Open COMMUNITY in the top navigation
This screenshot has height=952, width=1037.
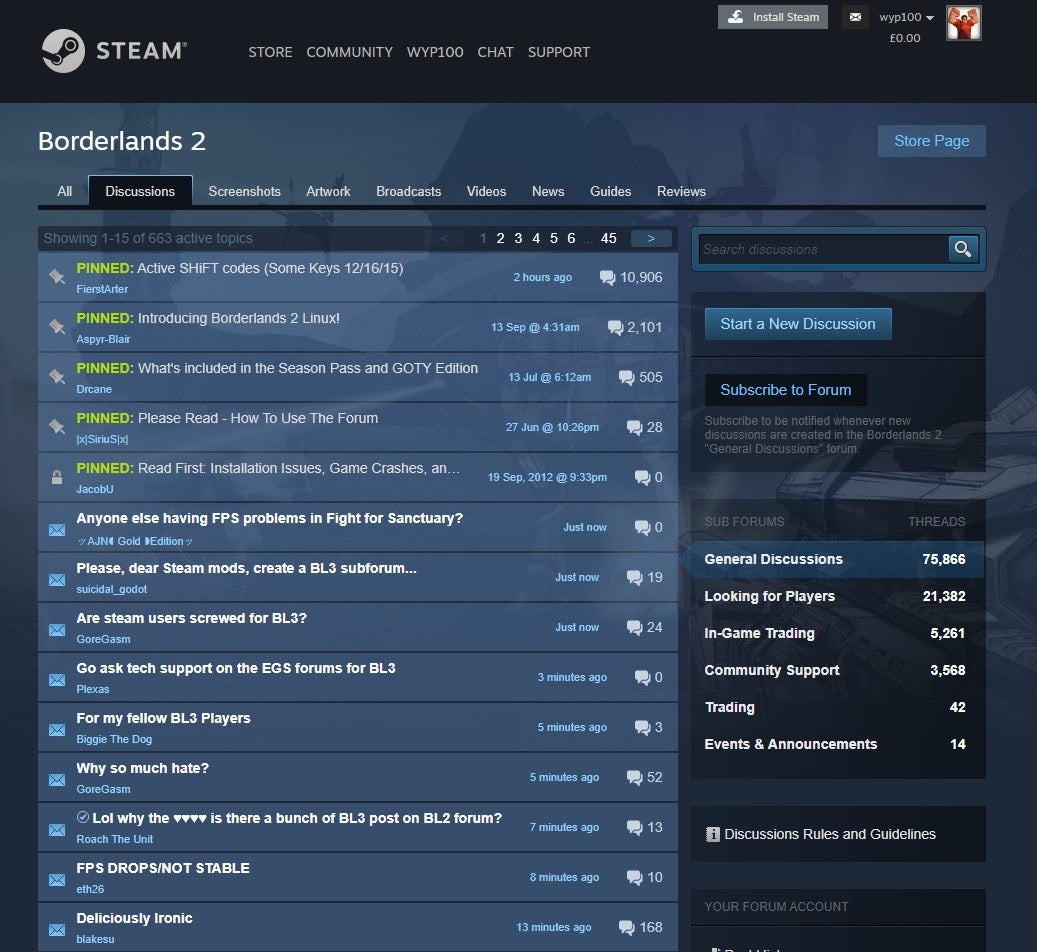pos(349,52)
